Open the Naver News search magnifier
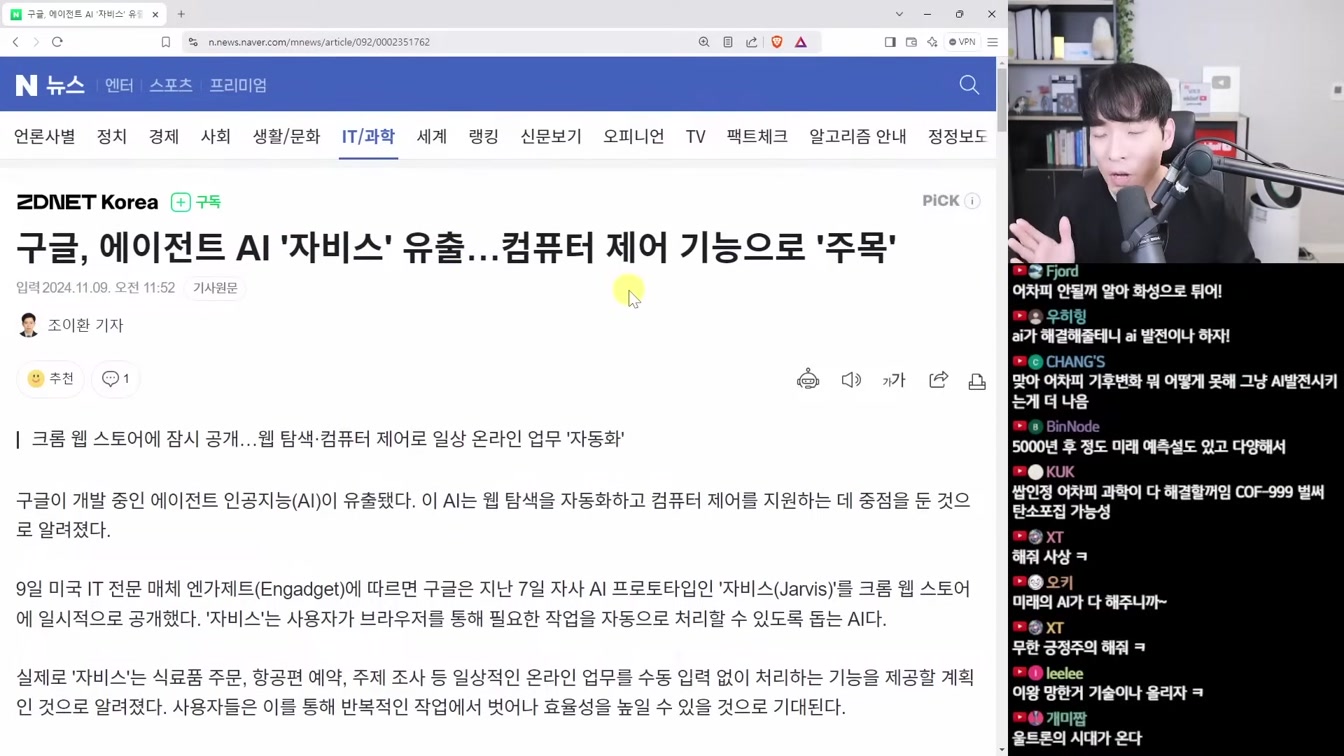 [x=969, y=85]
